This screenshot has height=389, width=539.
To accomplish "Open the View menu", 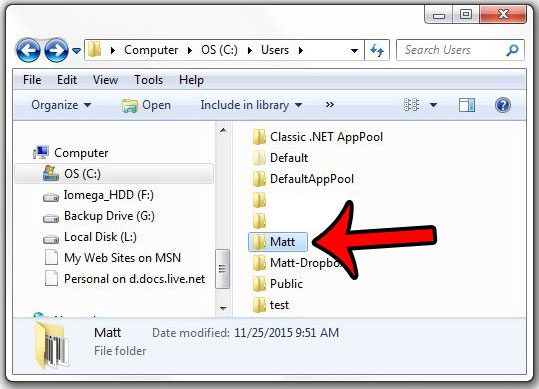I will point(105,80).
